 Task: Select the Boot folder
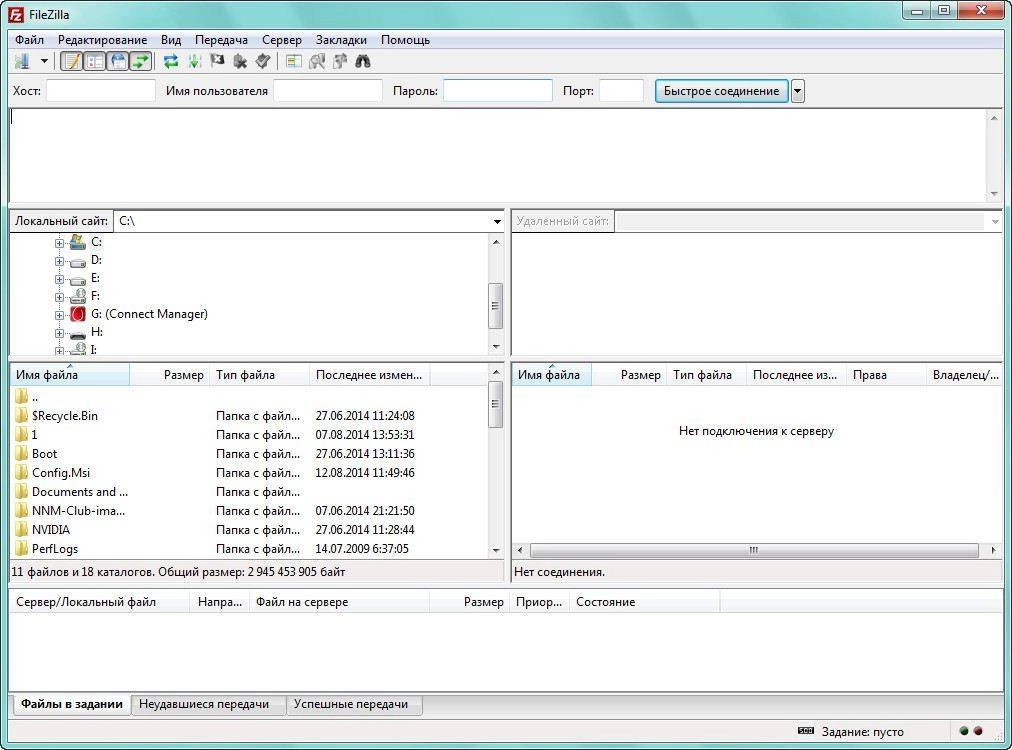click(x=45, y=454)
